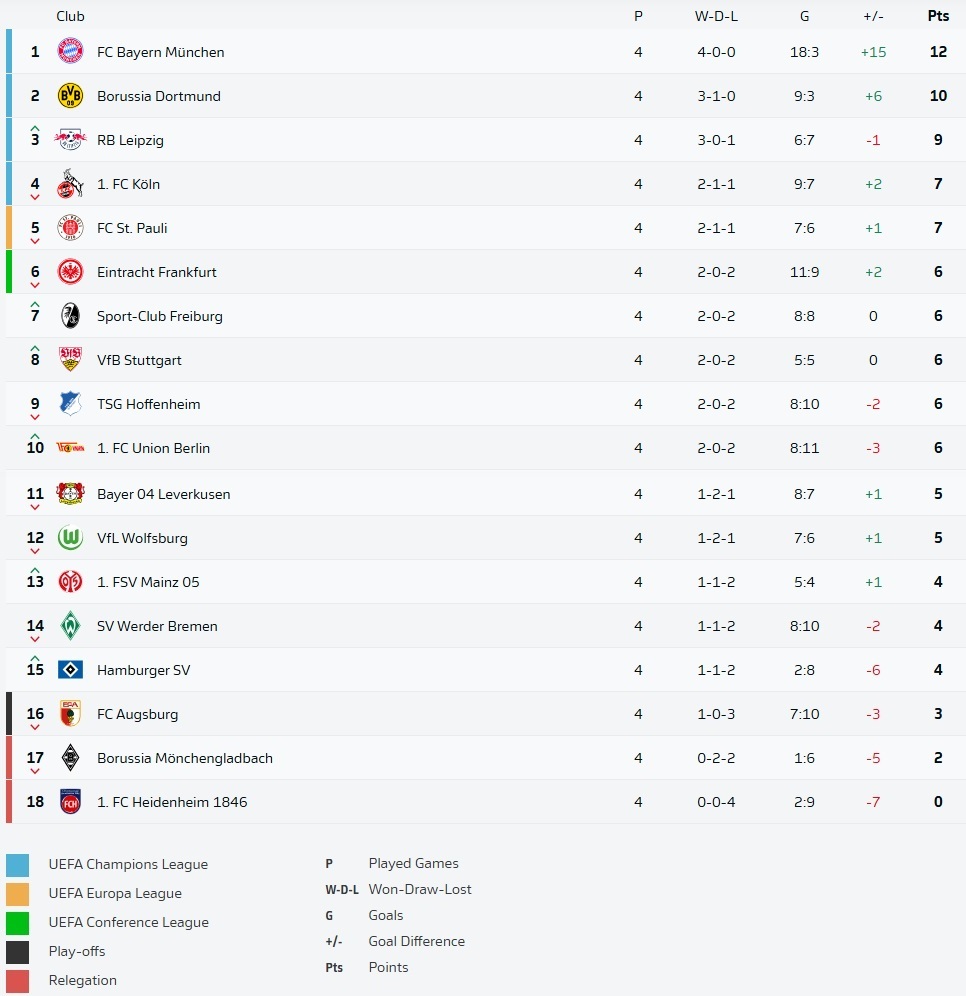The height and width of the screenshot is (996, 966).
Task: Click the Club column header
Action: point(70,16)
